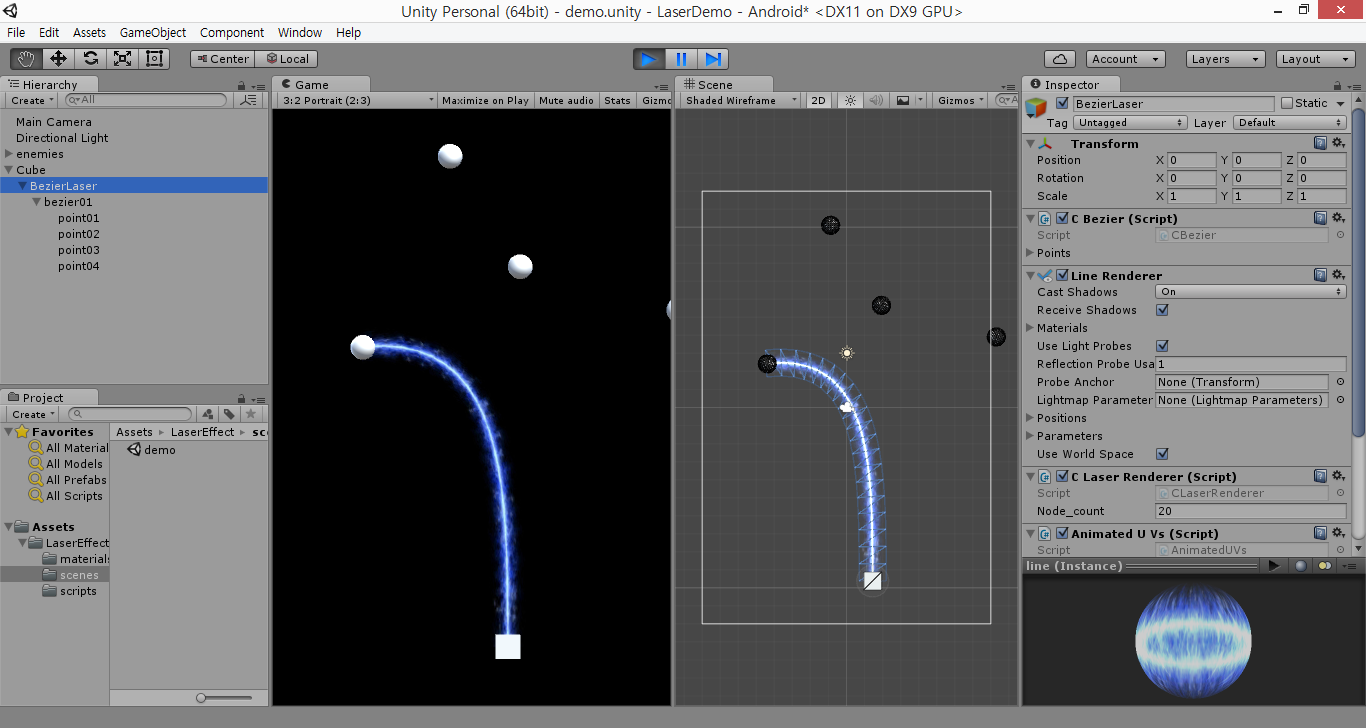Open the Untagged tag dropdown
The height and width of the screenshot is (728, 1366).
[x=1130, y=122]
